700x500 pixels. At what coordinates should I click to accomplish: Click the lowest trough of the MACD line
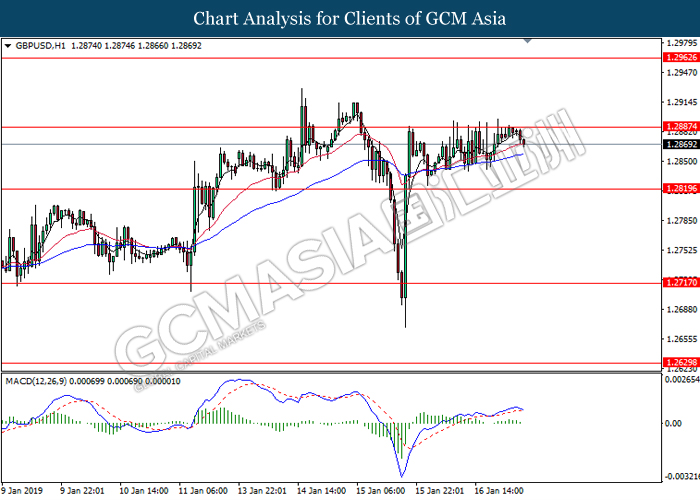point(402,475)
